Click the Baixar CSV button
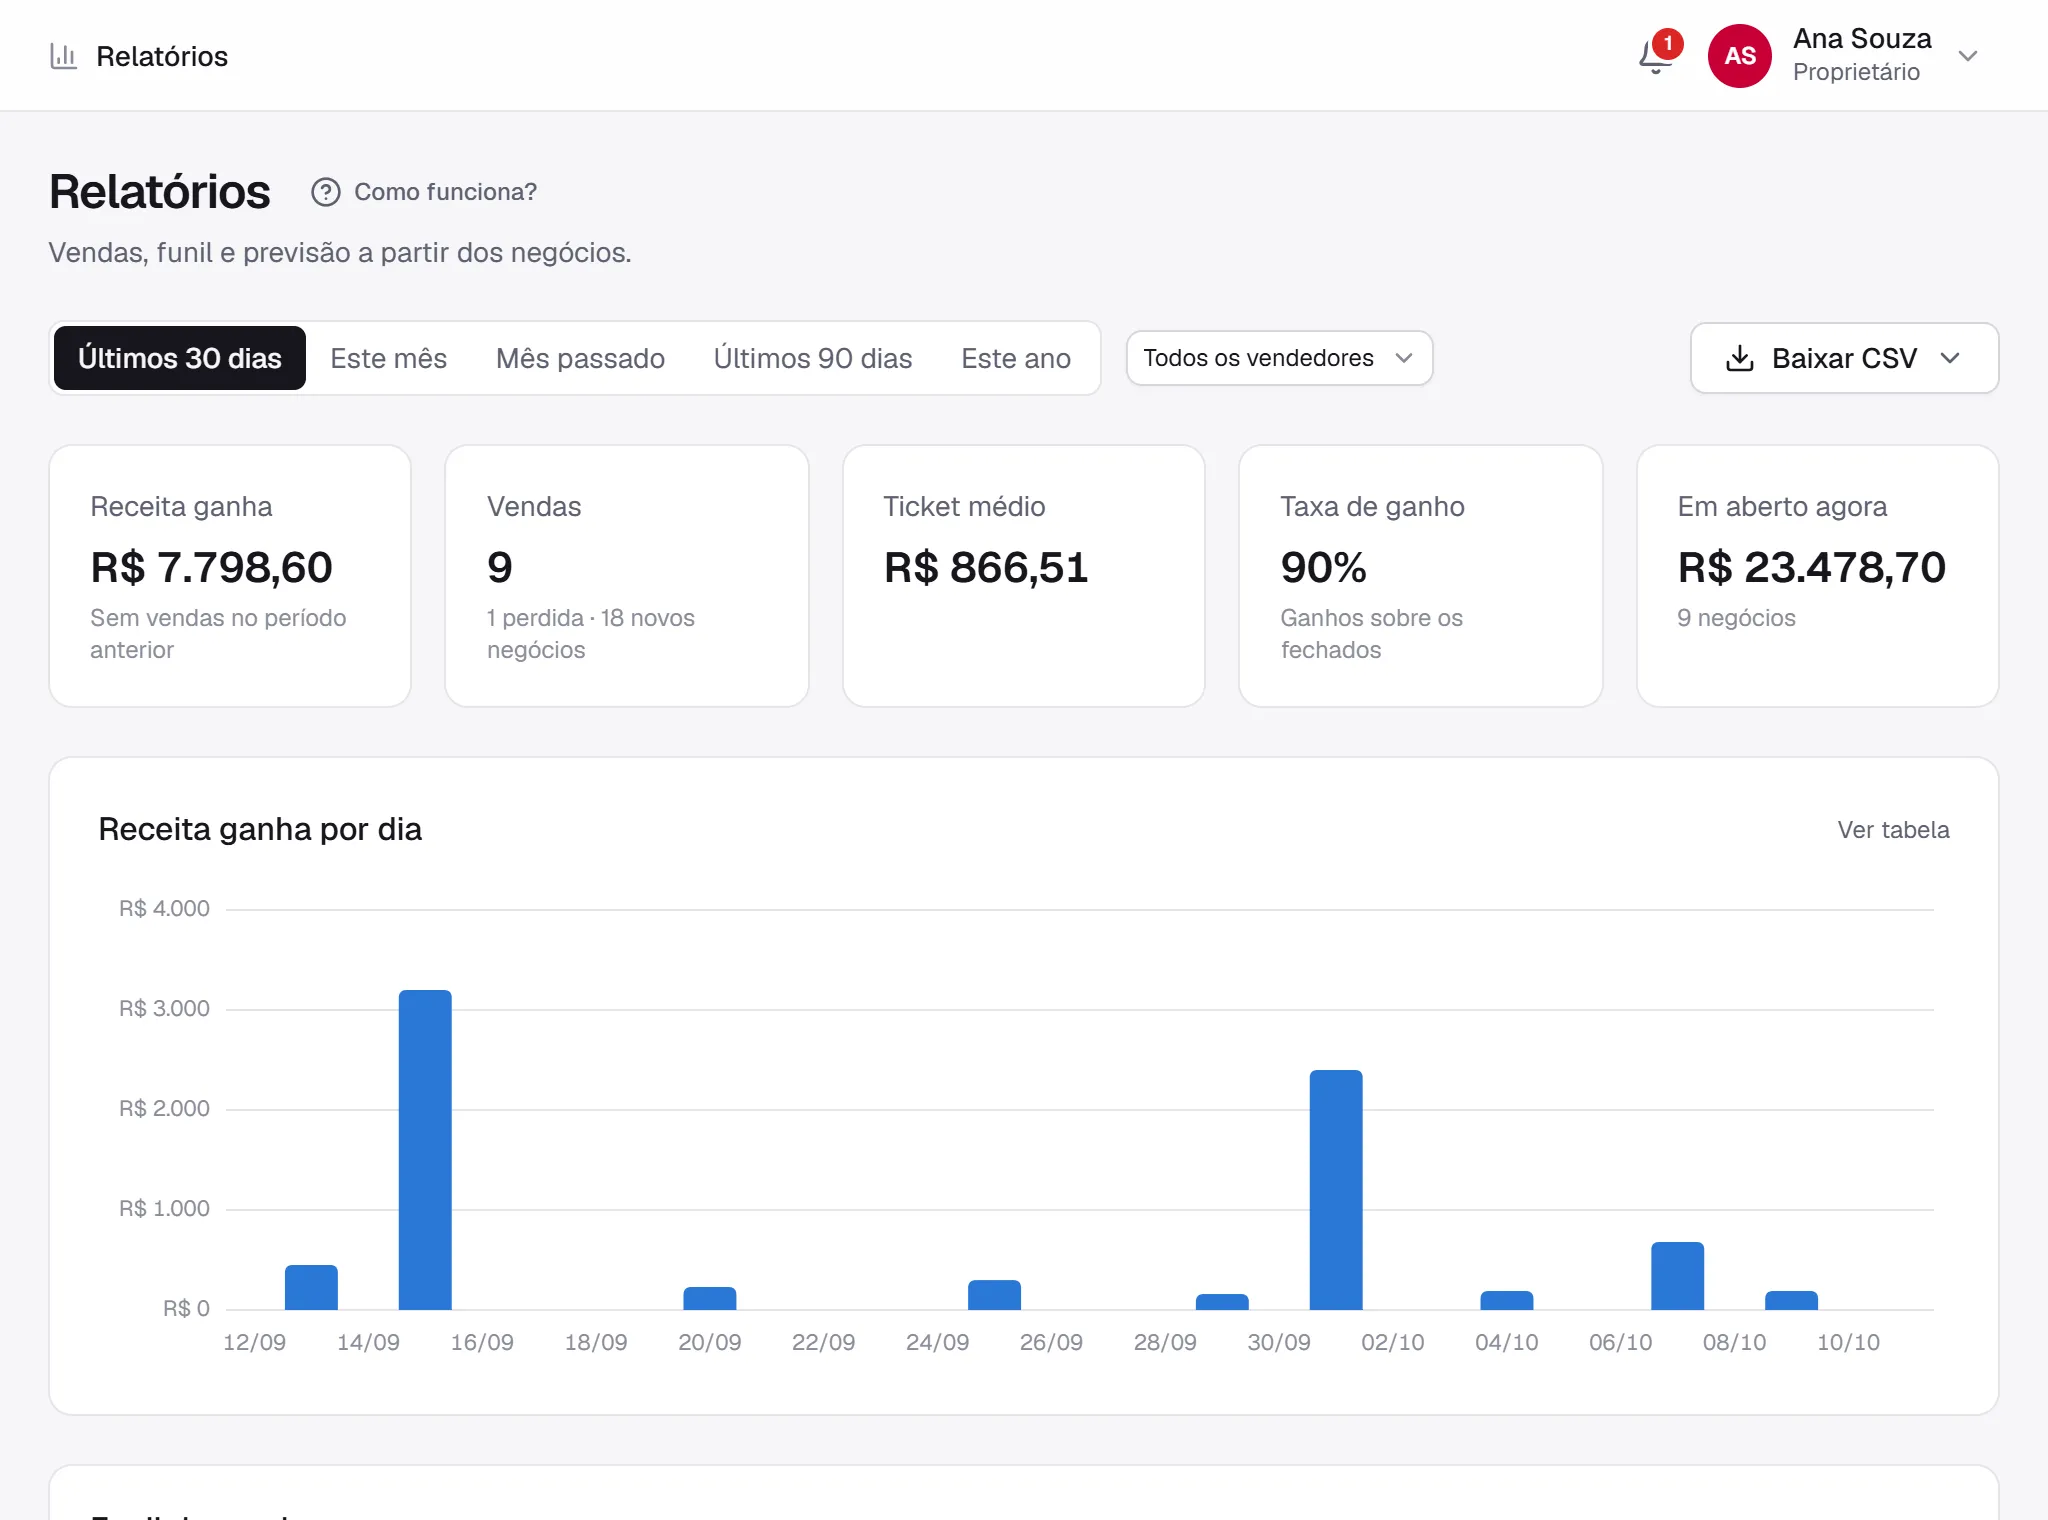Viewport: 2048px width, 1520px height. tap(1844, 358)
